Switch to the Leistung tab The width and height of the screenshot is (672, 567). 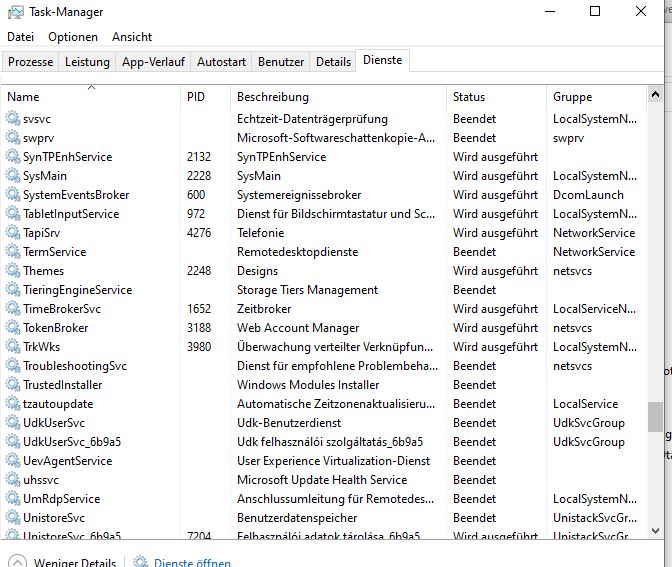coord(87,62)
